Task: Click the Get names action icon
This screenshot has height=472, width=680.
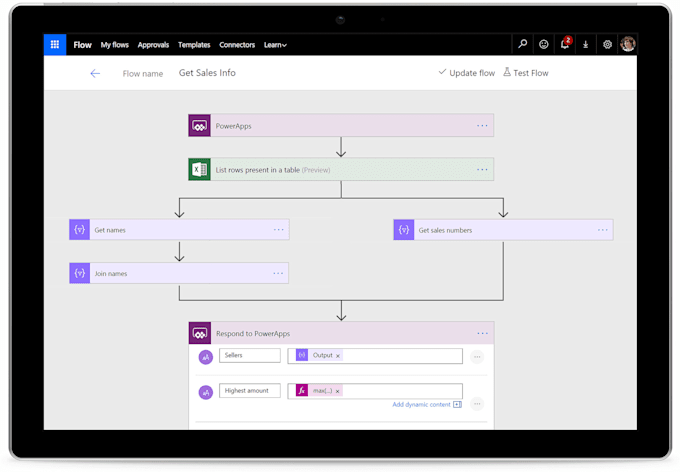Action: 80,230
